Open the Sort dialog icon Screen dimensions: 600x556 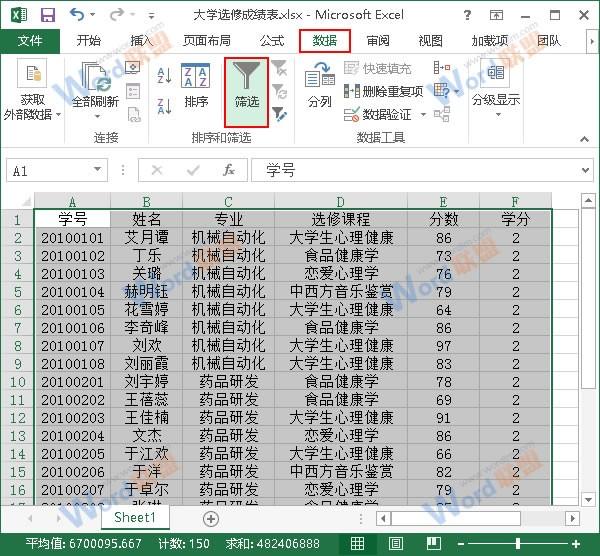point(196,75)
